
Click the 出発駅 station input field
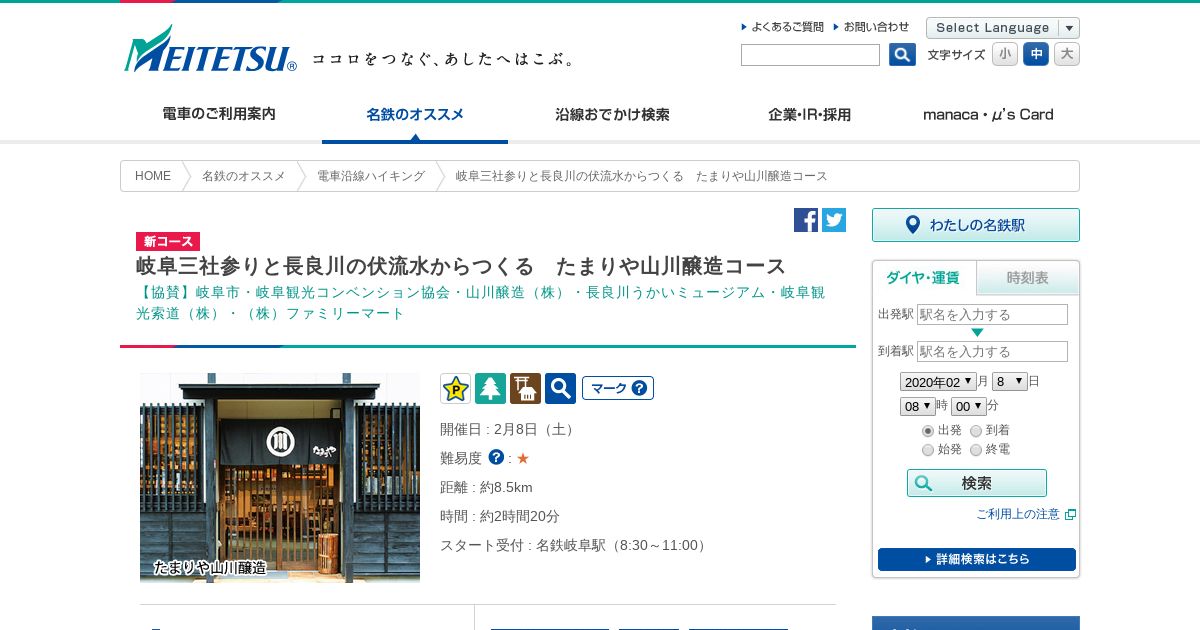coord(992,314)
